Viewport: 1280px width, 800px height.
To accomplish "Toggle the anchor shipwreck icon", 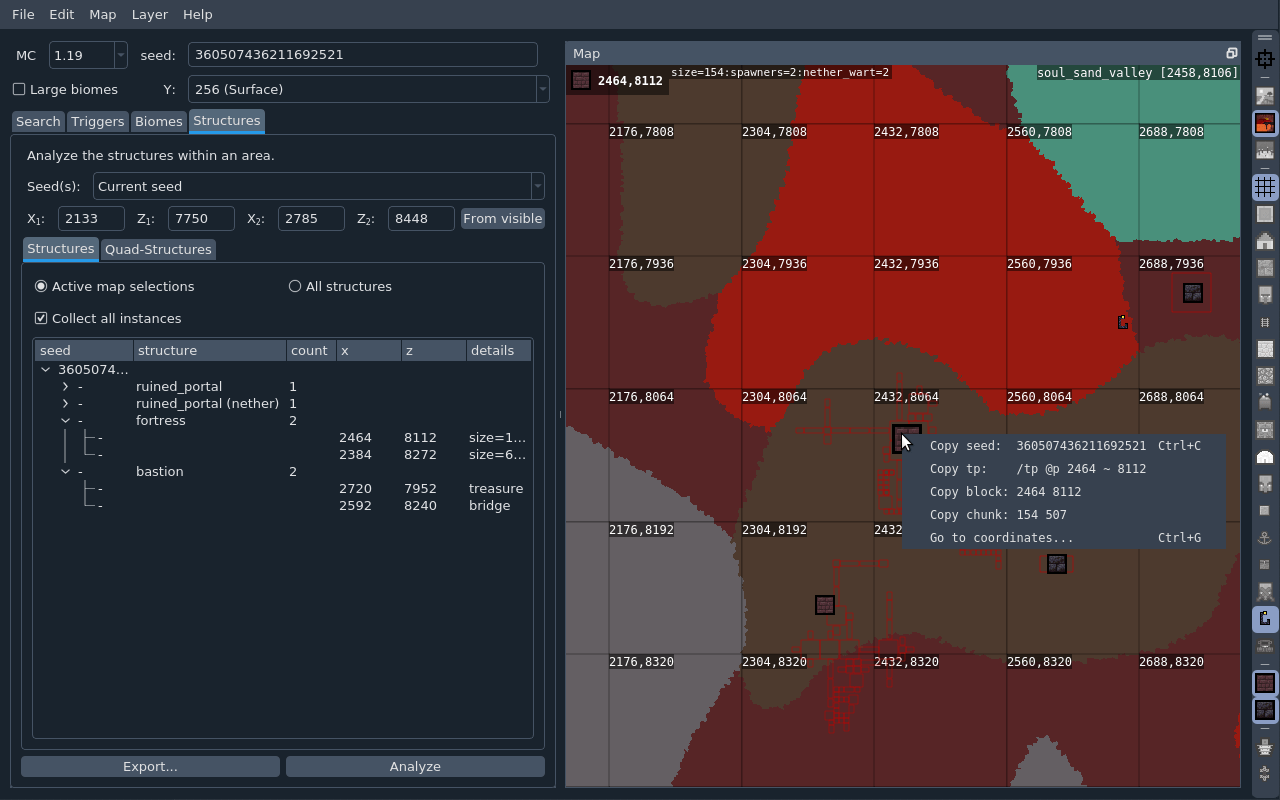I will click(1265, 538).
